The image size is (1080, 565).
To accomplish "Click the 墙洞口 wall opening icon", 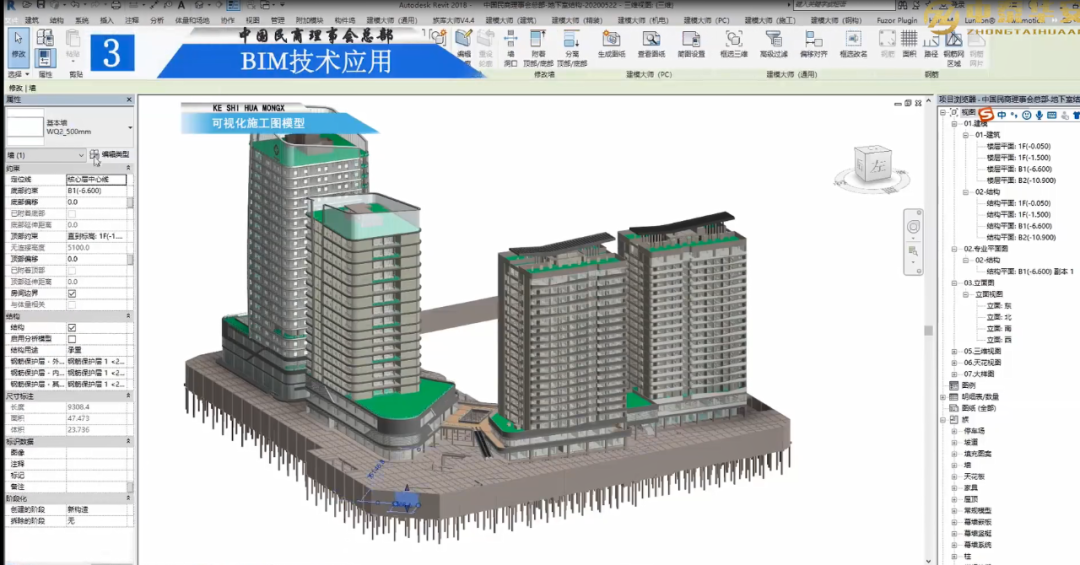I will click(x=511, y=44).
